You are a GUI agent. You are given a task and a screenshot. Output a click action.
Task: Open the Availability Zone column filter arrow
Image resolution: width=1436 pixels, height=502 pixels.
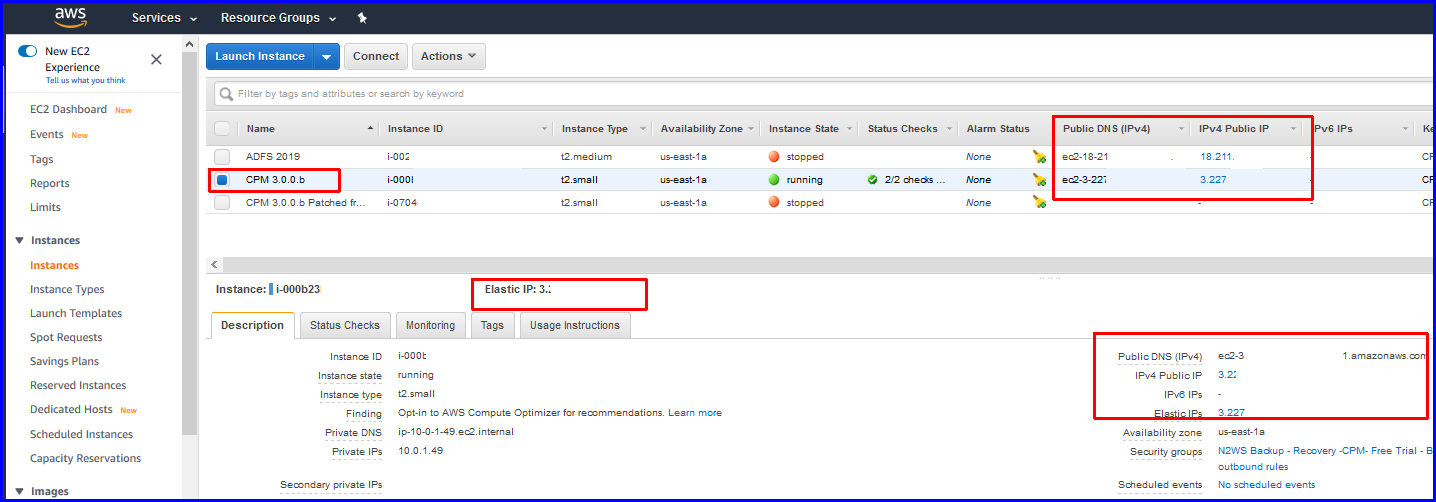click(750, 129)
